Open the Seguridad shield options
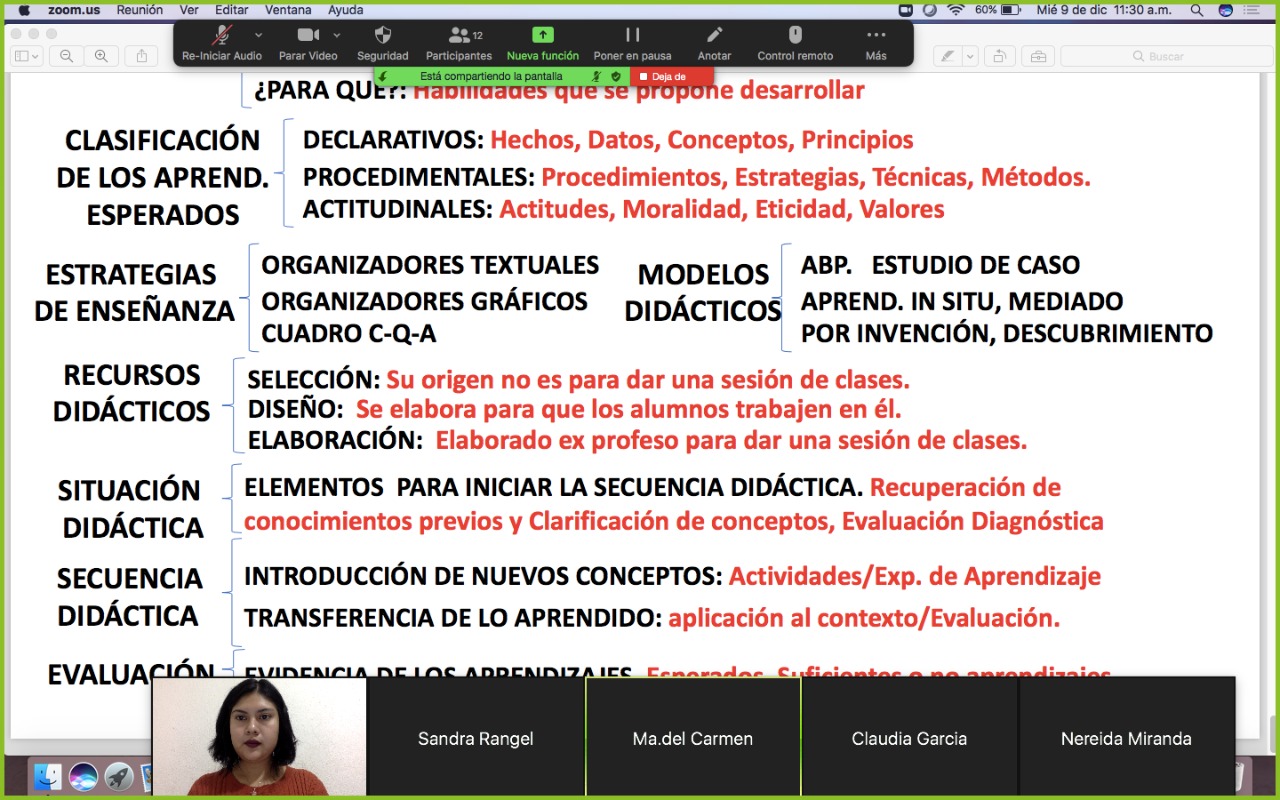Screen dimensions: 1280x800 point(382,36)
